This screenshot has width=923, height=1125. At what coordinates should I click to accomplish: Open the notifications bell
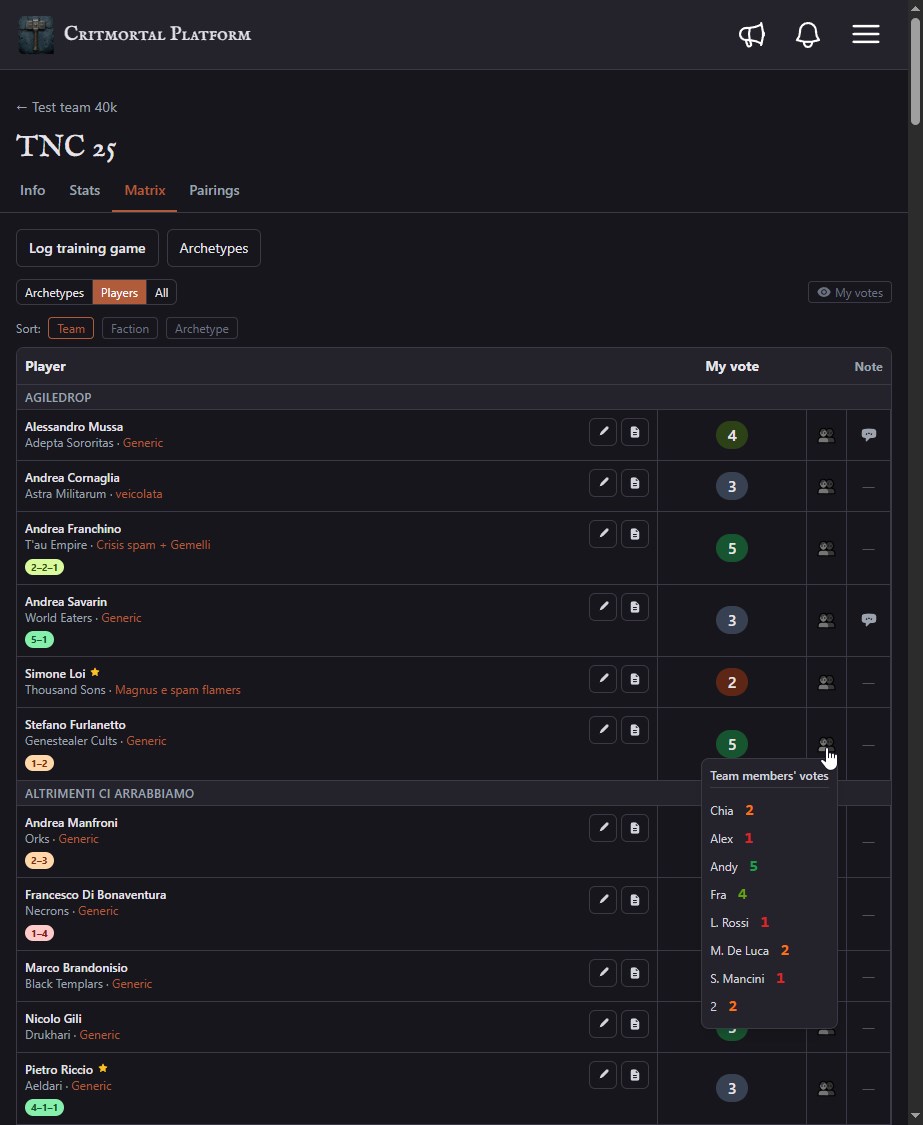807,34
